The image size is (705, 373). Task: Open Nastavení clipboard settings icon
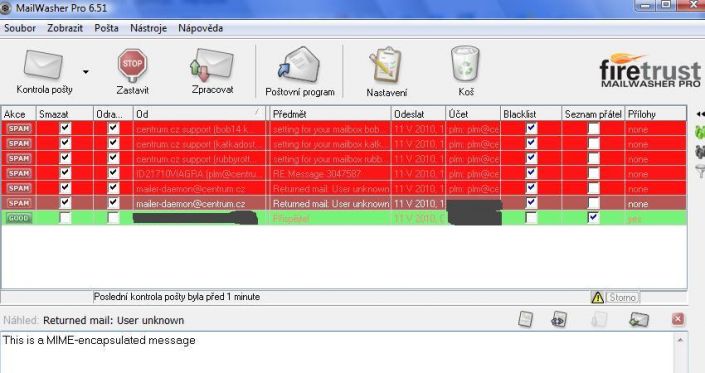385,66
